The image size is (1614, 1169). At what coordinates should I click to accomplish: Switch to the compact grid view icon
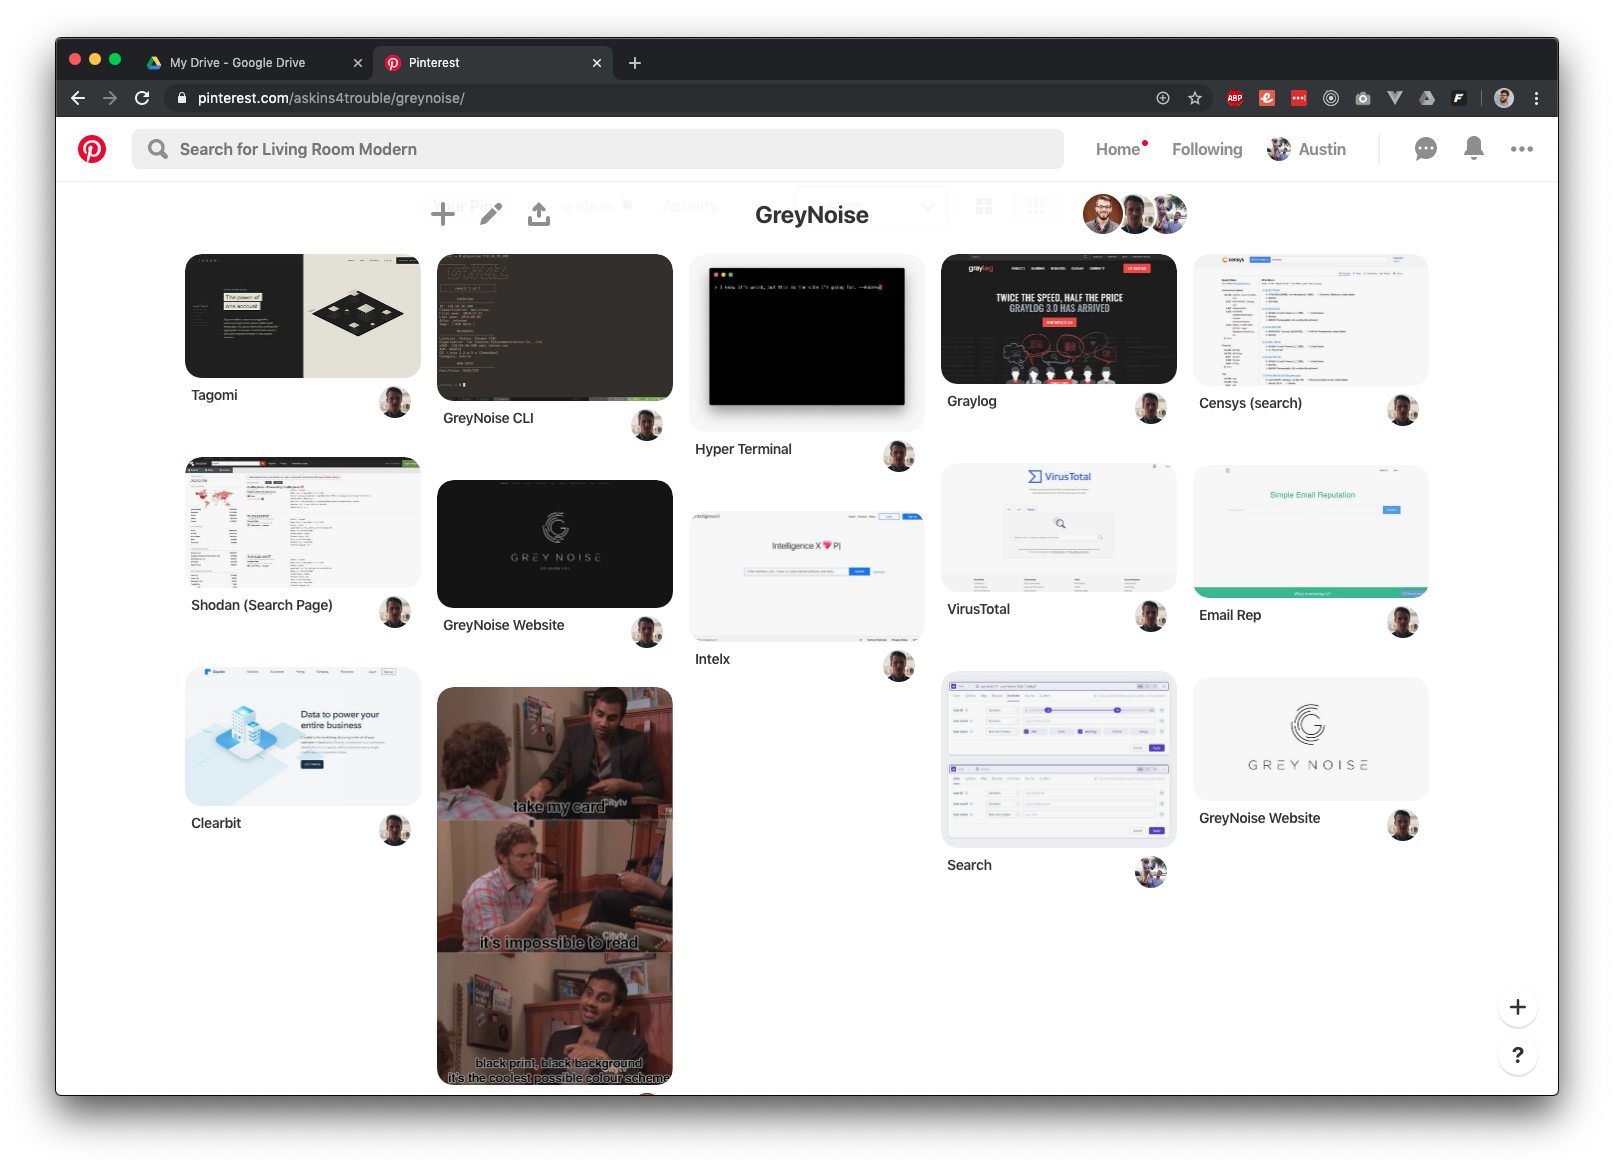pyautogui.click(x=1036, y=206)
